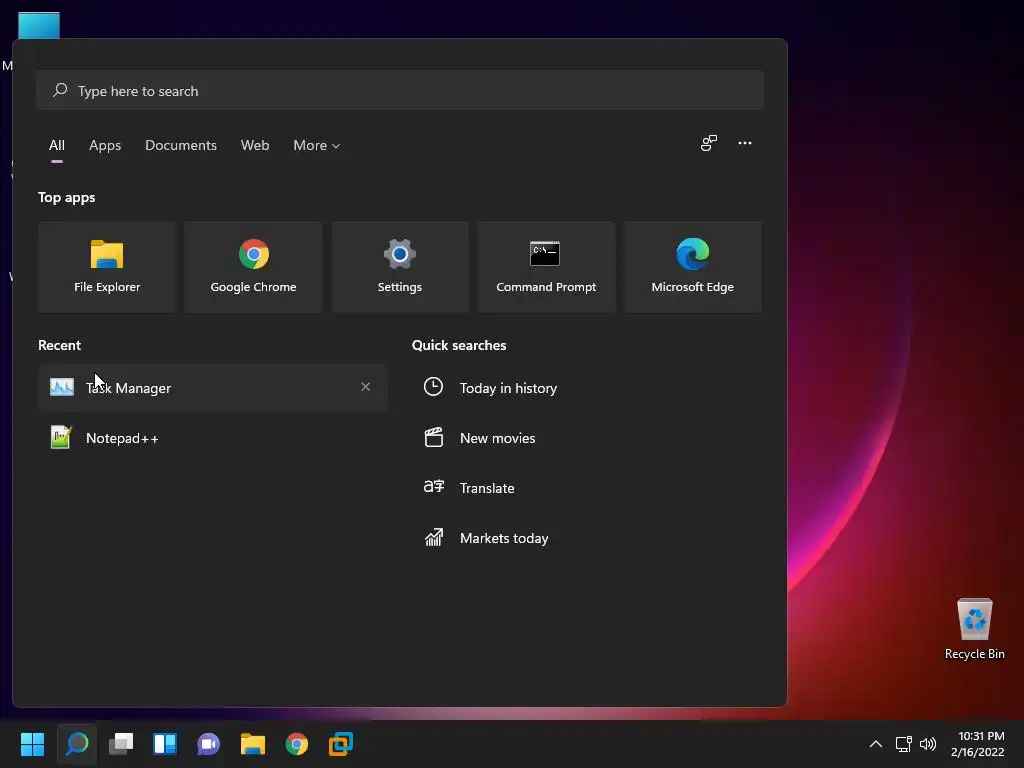The image size is (1024, 768).
Task: Switch to the Apps search tab
Action: pyautogui.click(x=105, y=146)
